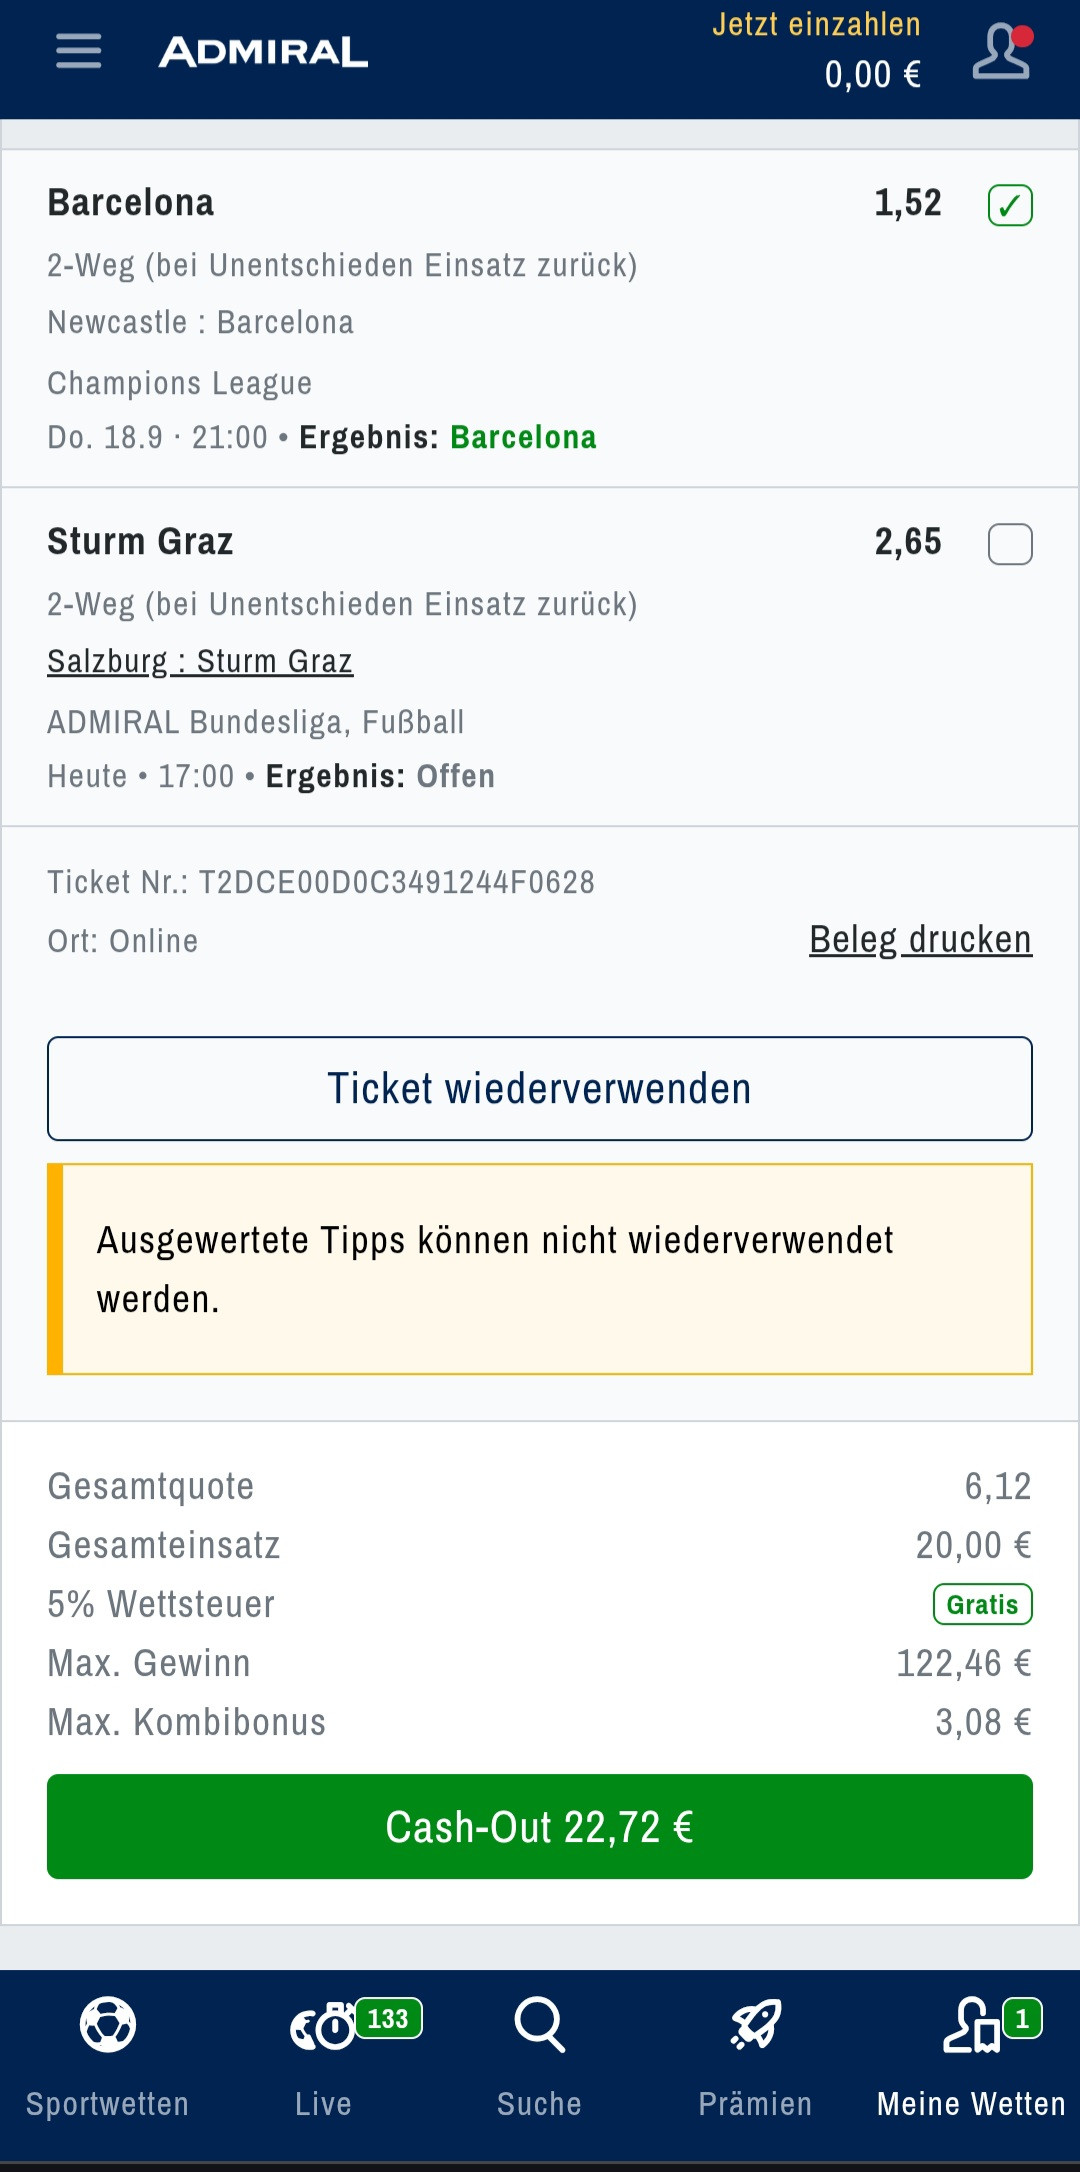
Task: Tap the green Gratis tax badge
Action: pyautogui.click(x=982, y=1604)
